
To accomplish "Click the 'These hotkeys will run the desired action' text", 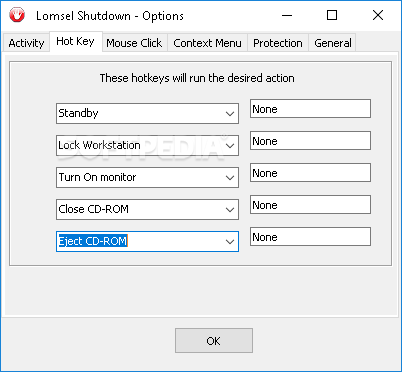I will point(197,78).
